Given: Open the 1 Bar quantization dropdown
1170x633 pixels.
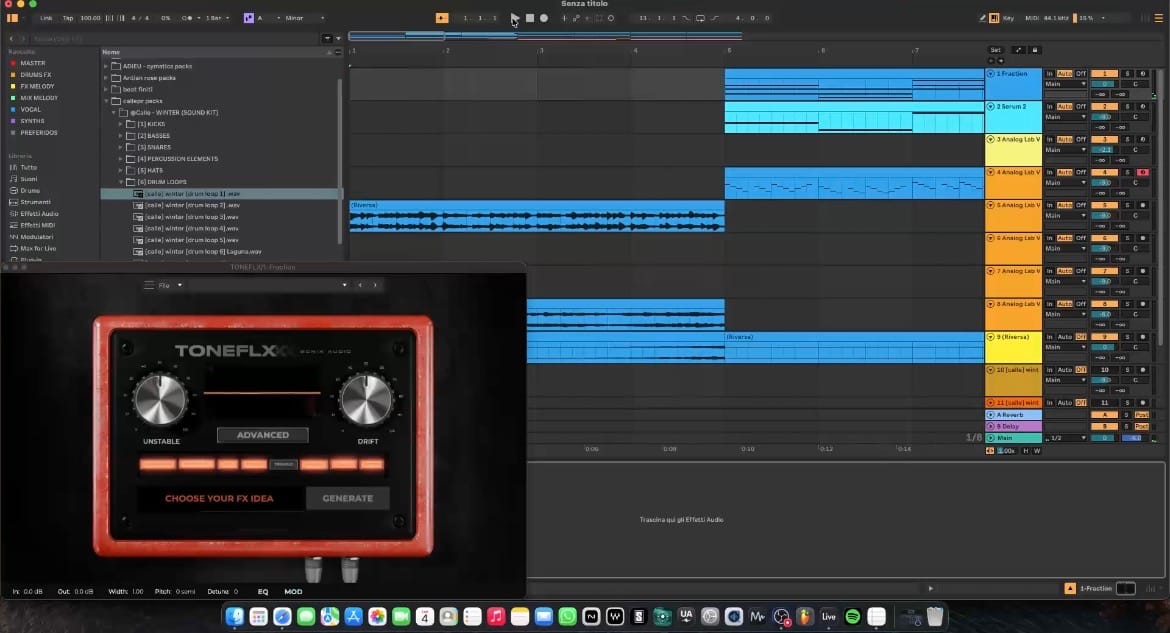Looking at the screenshot, I should (x=217, y=18).
